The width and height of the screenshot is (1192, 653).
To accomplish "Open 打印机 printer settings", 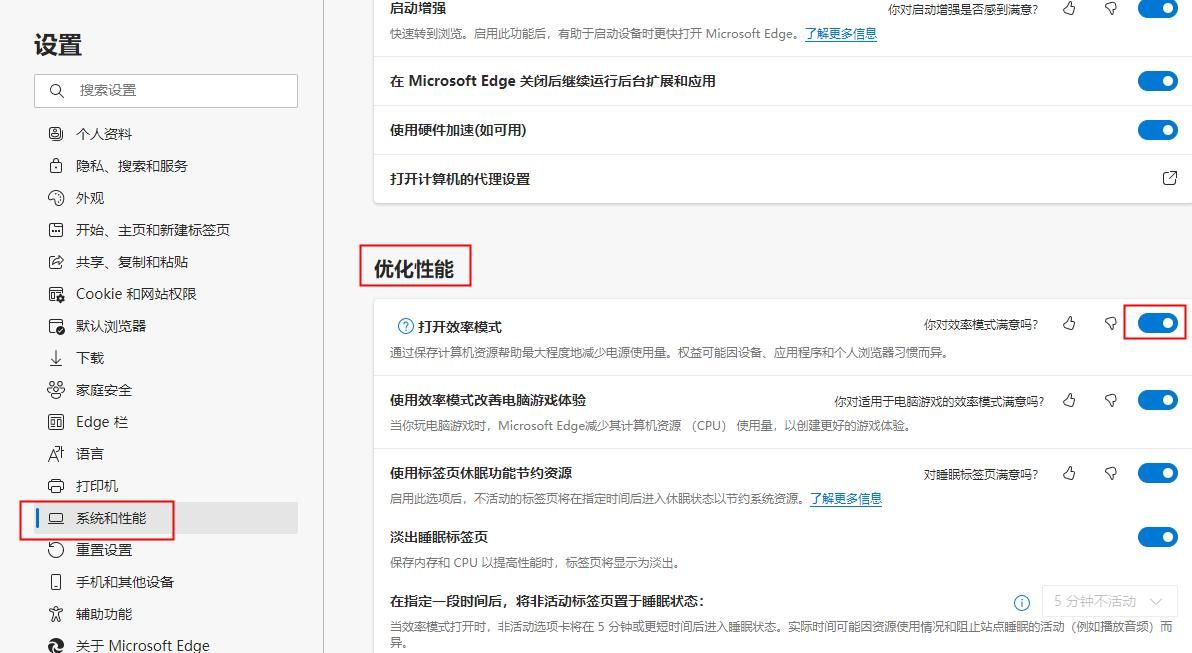I will [x=97, y=485].
